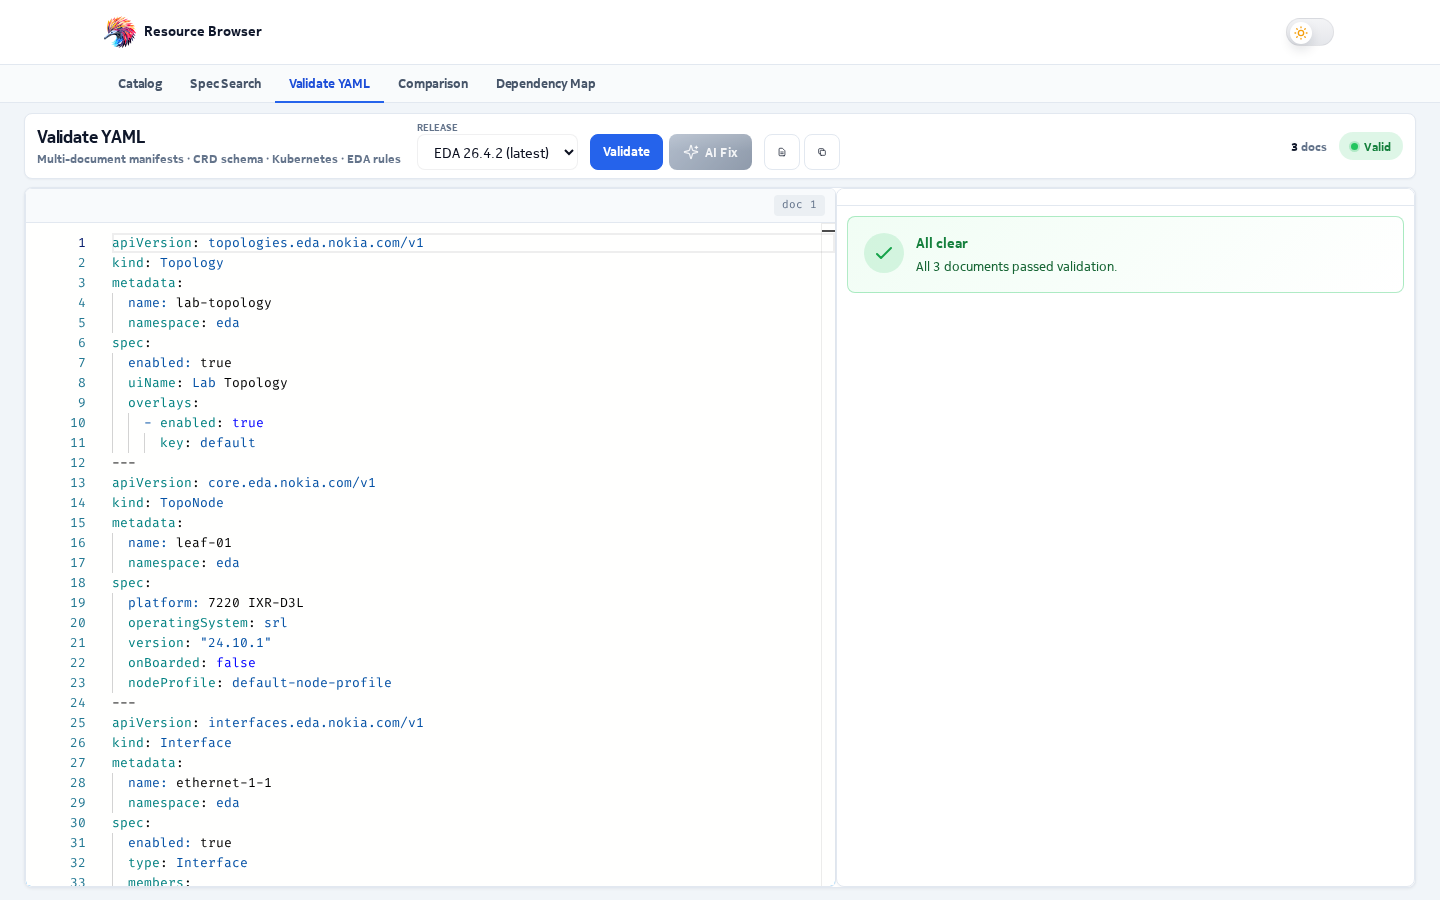This screenshot has height=900, width=1440.
Task: Click line number 12 in the gutter
Action: click(78, 463)
